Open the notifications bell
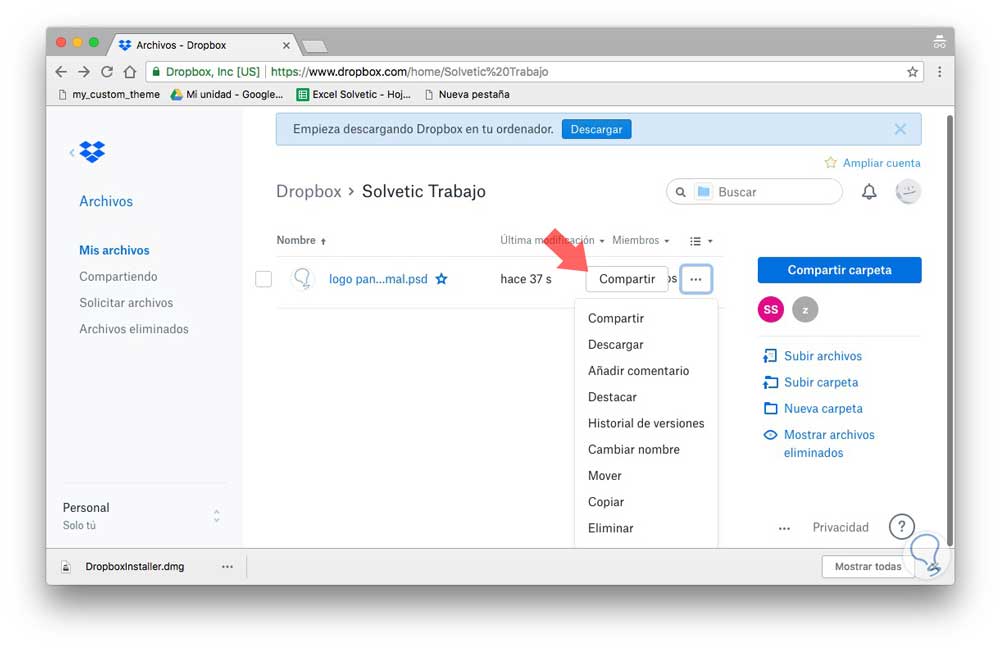This screenshot has height=650, width=1000. (869, 191)
